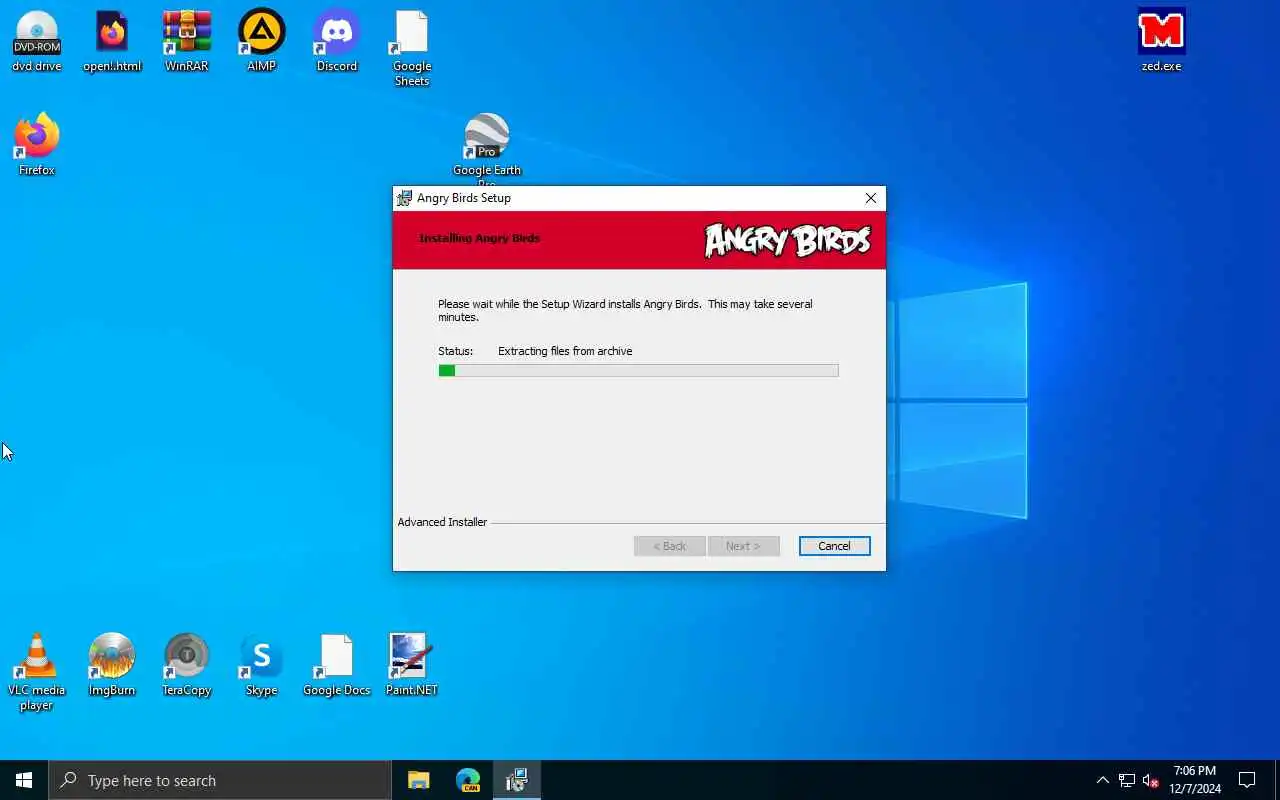Select the AIMP desktop shortcut
This screenshot has height=800, width=1280.
261,42
